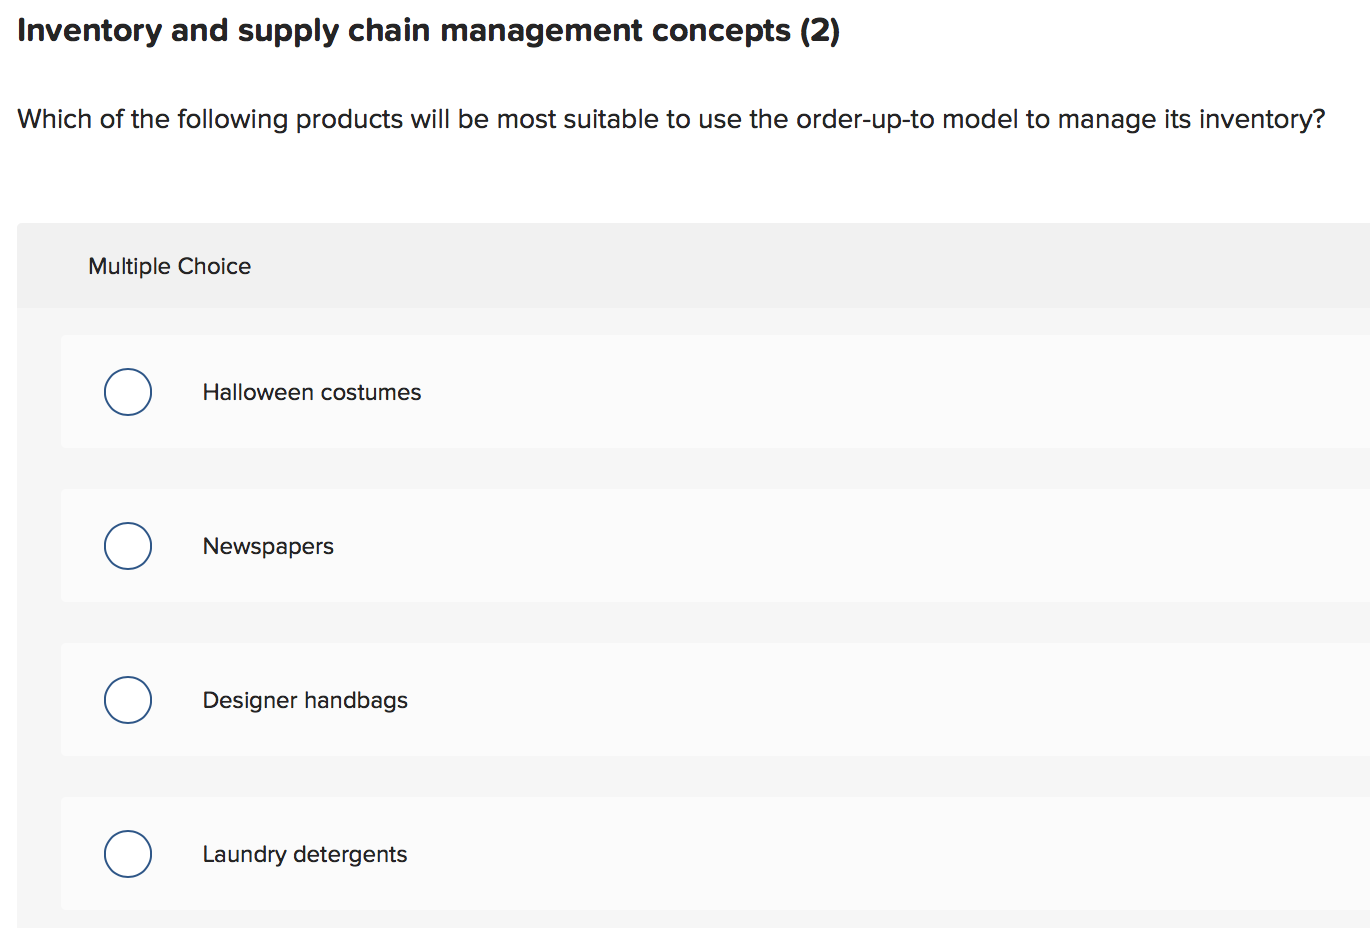Choose the second answer option circle
This screenshot has width=1370, height=928.
127,546
